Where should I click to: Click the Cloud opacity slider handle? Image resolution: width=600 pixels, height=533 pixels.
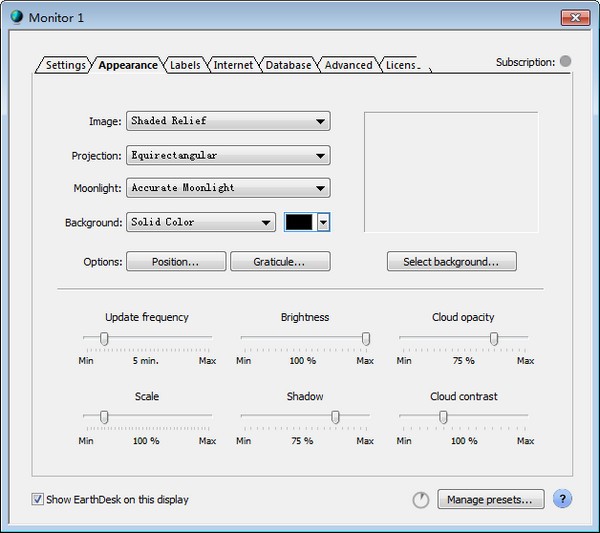coord(494,339)
